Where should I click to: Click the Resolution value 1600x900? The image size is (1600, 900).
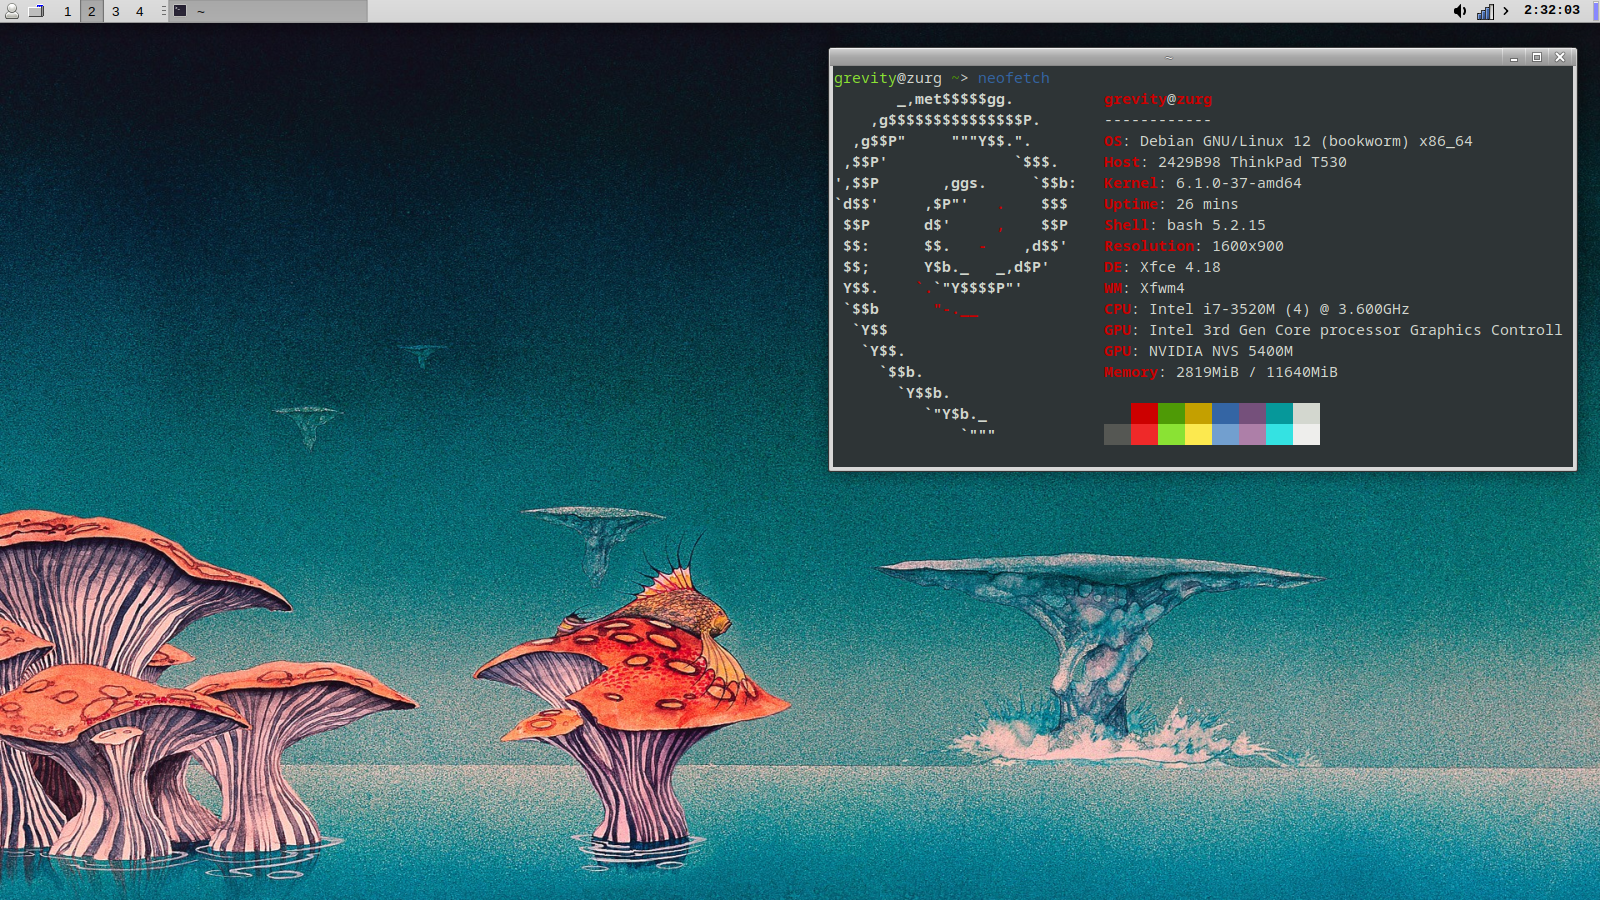[1248, 246]
